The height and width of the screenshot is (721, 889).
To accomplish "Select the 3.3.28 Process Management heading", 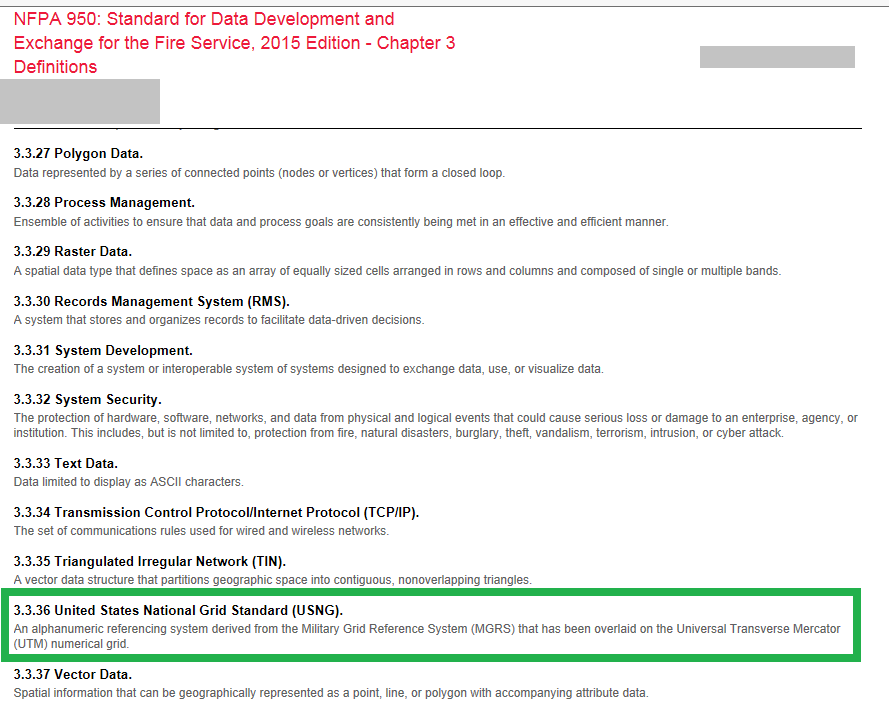I will (x=104, y=202).
